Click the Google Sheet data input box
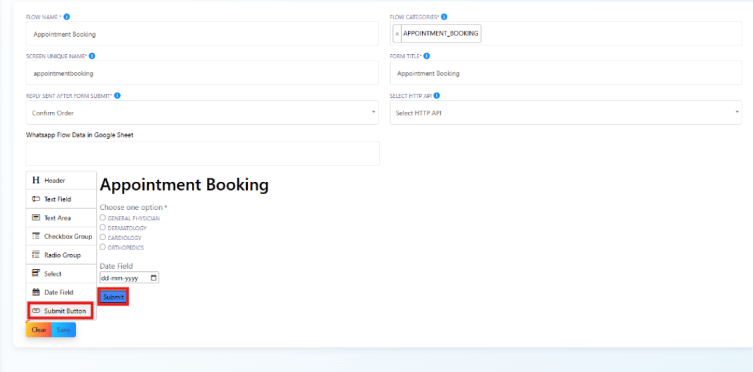The image size is (753, 372). (203, 154)
